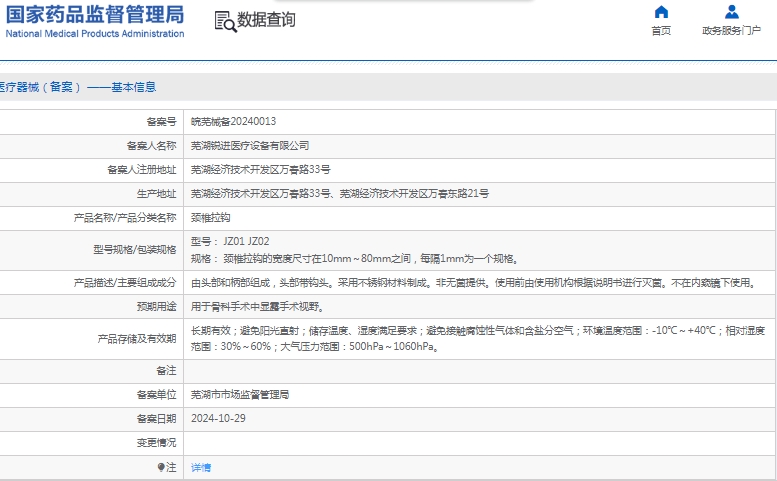The image size is (777, 481).
Task: Click the description starting 由头部和柄部组成
Action: pyautogui.click(x=475, y=283)
